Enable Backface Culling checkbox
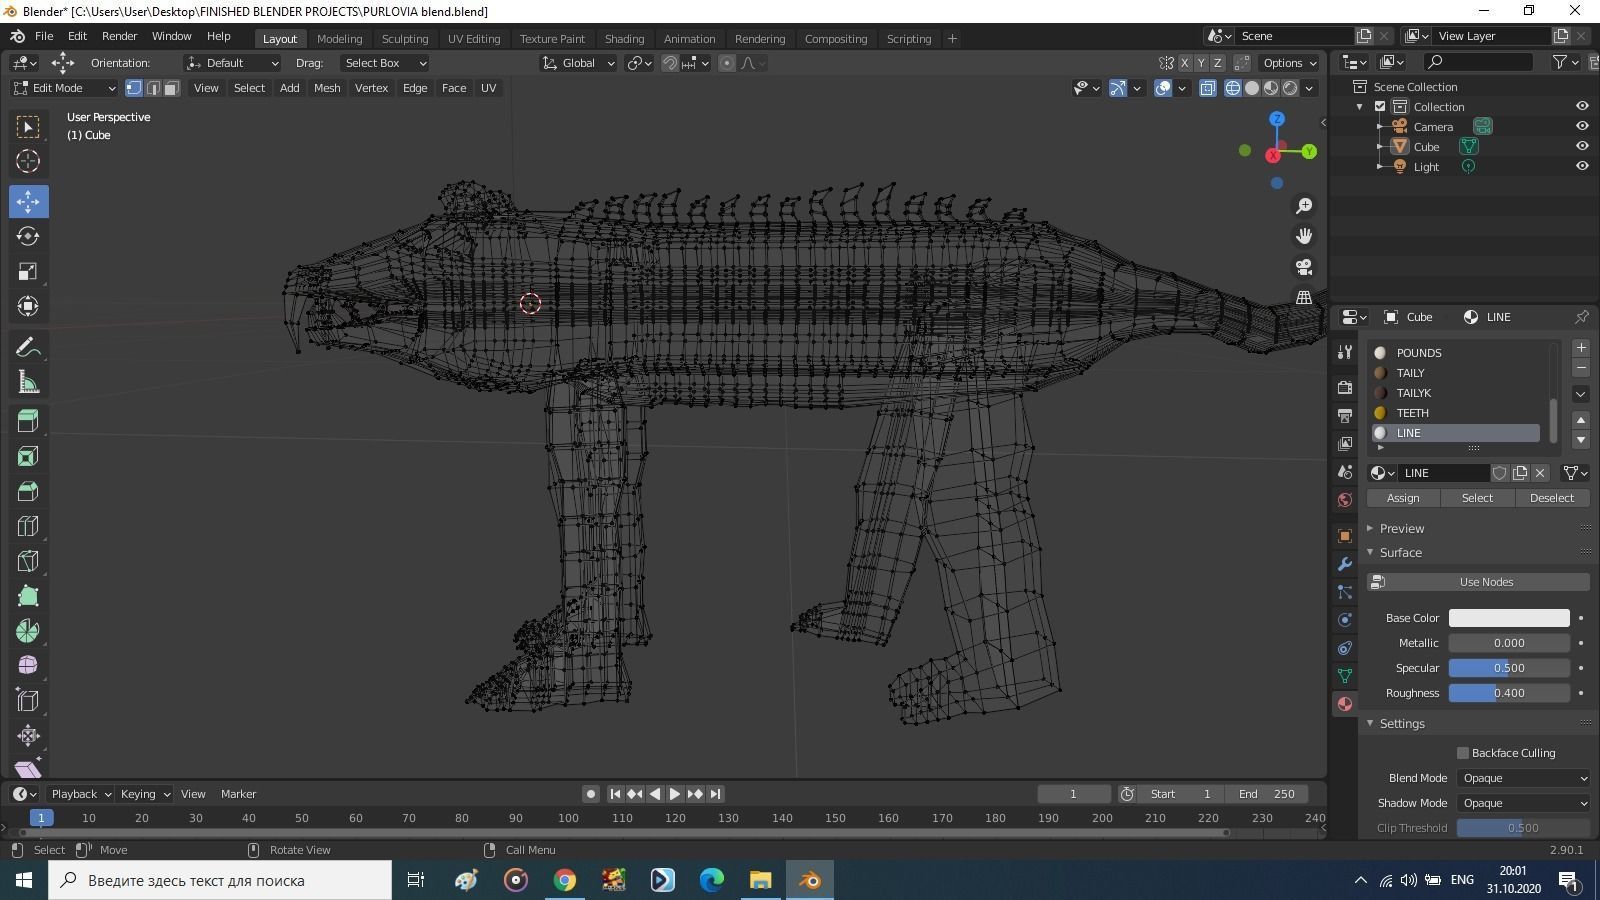 pyautogui.click(x=1463, y=753)
